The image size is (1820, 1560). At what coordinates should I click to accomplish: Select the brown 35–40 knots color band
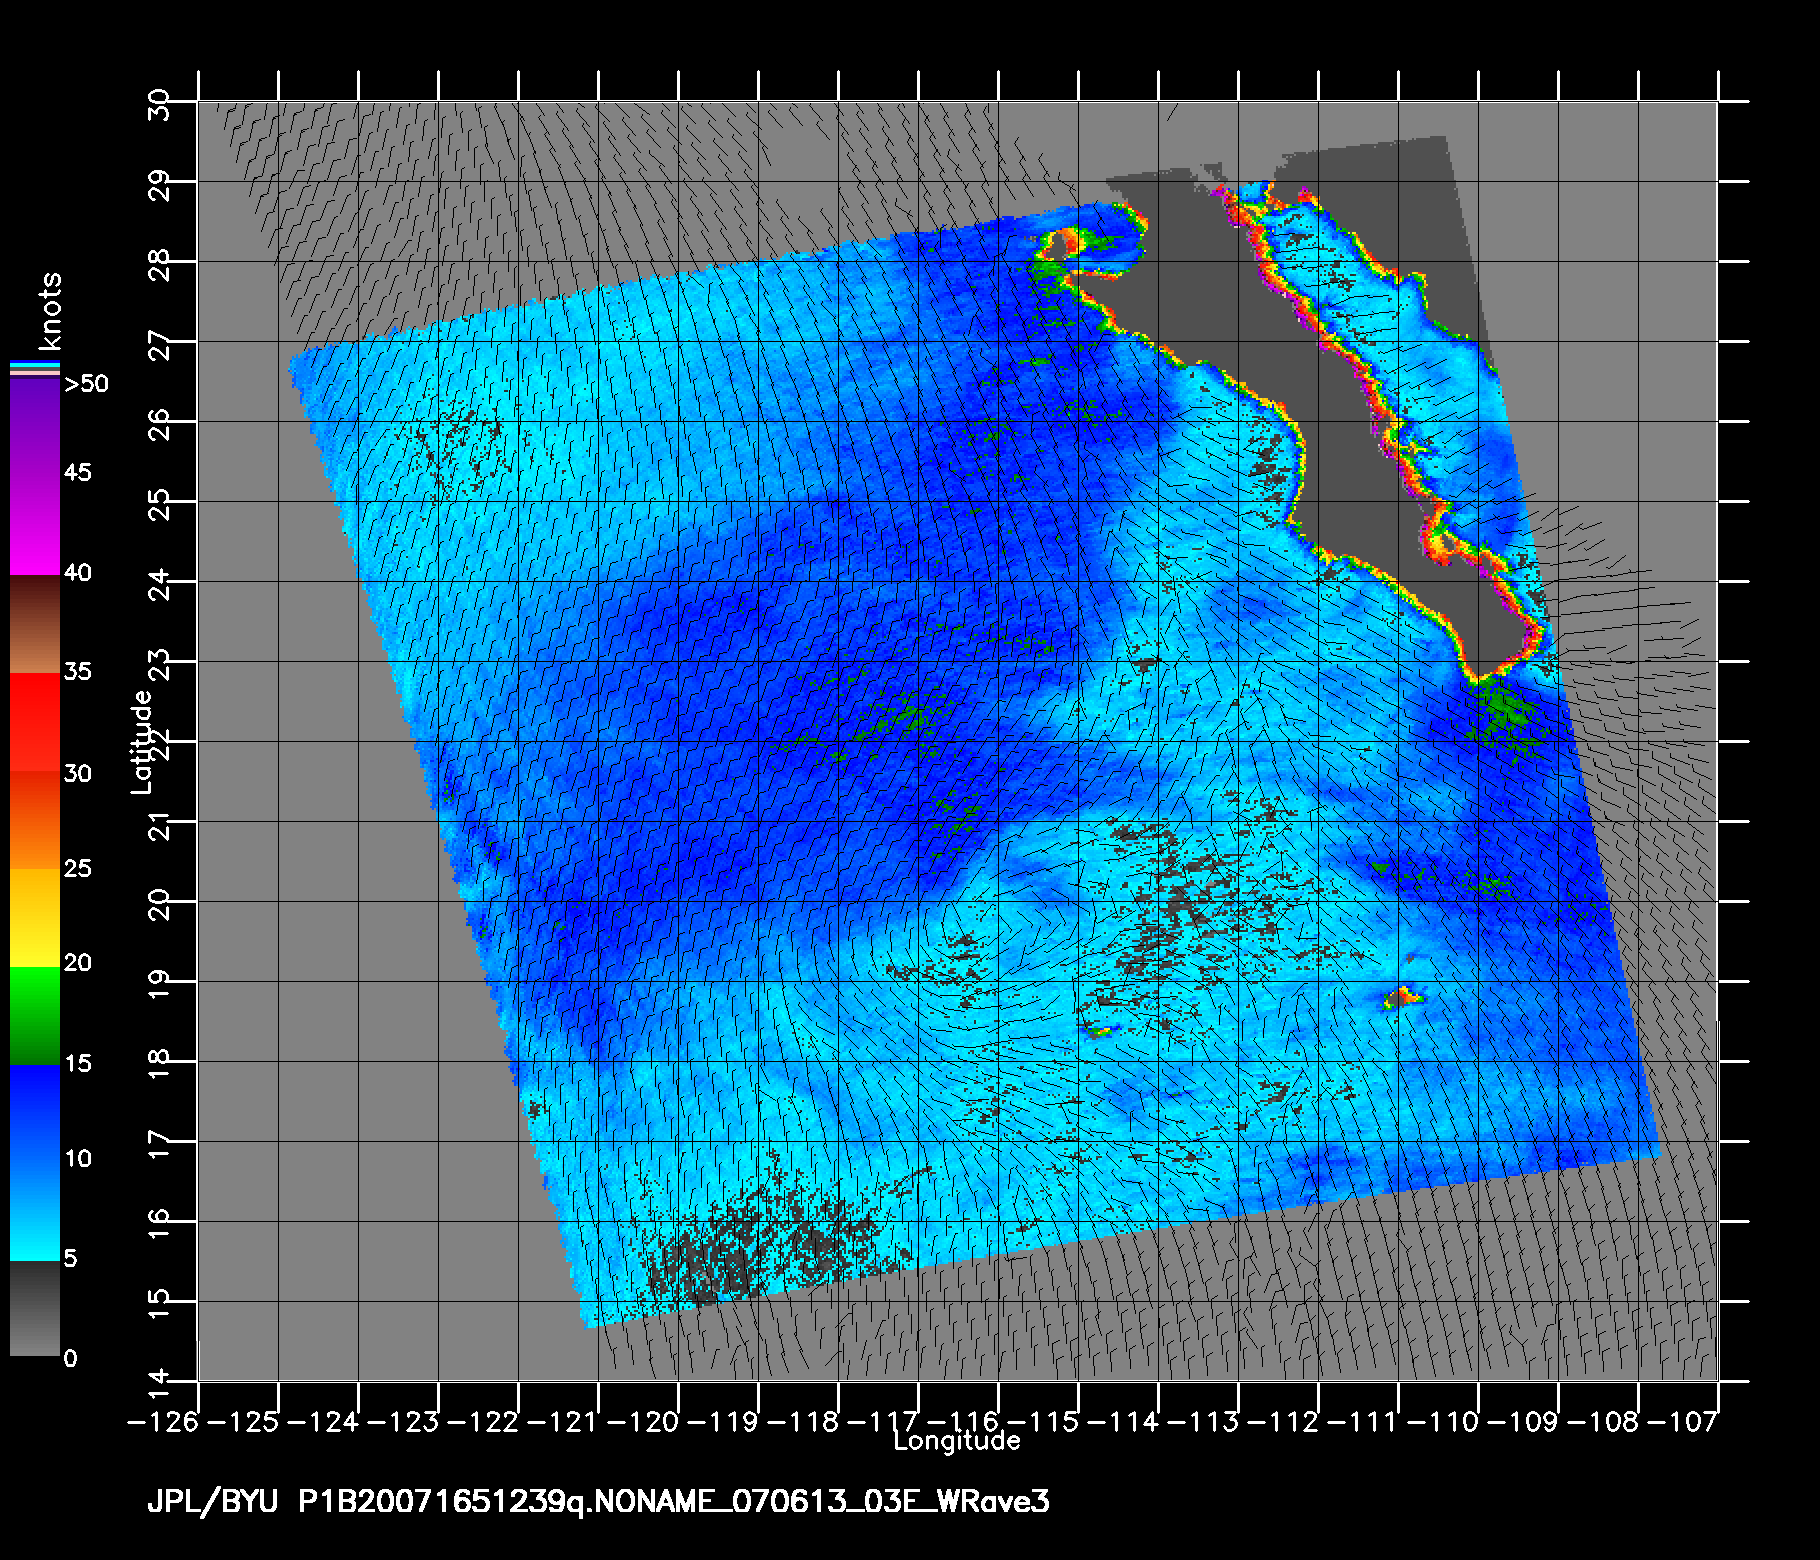click(x=35, y=624)
